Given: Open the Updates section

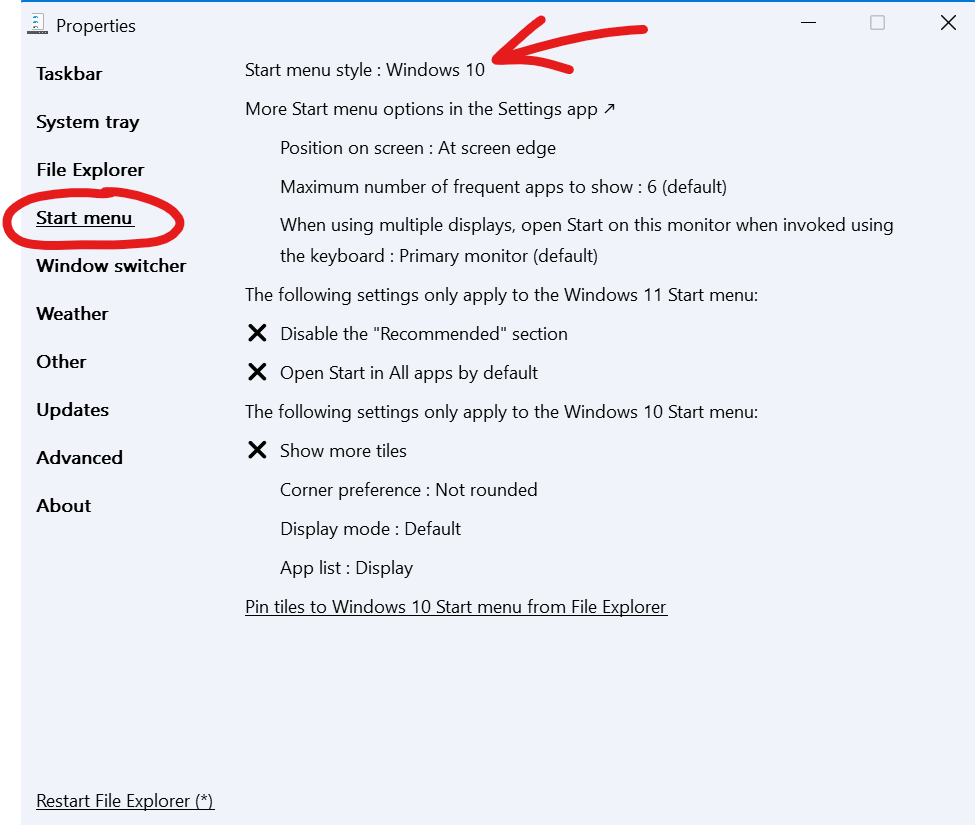Looking at the screenshot, I should click(x=73, y=410).
